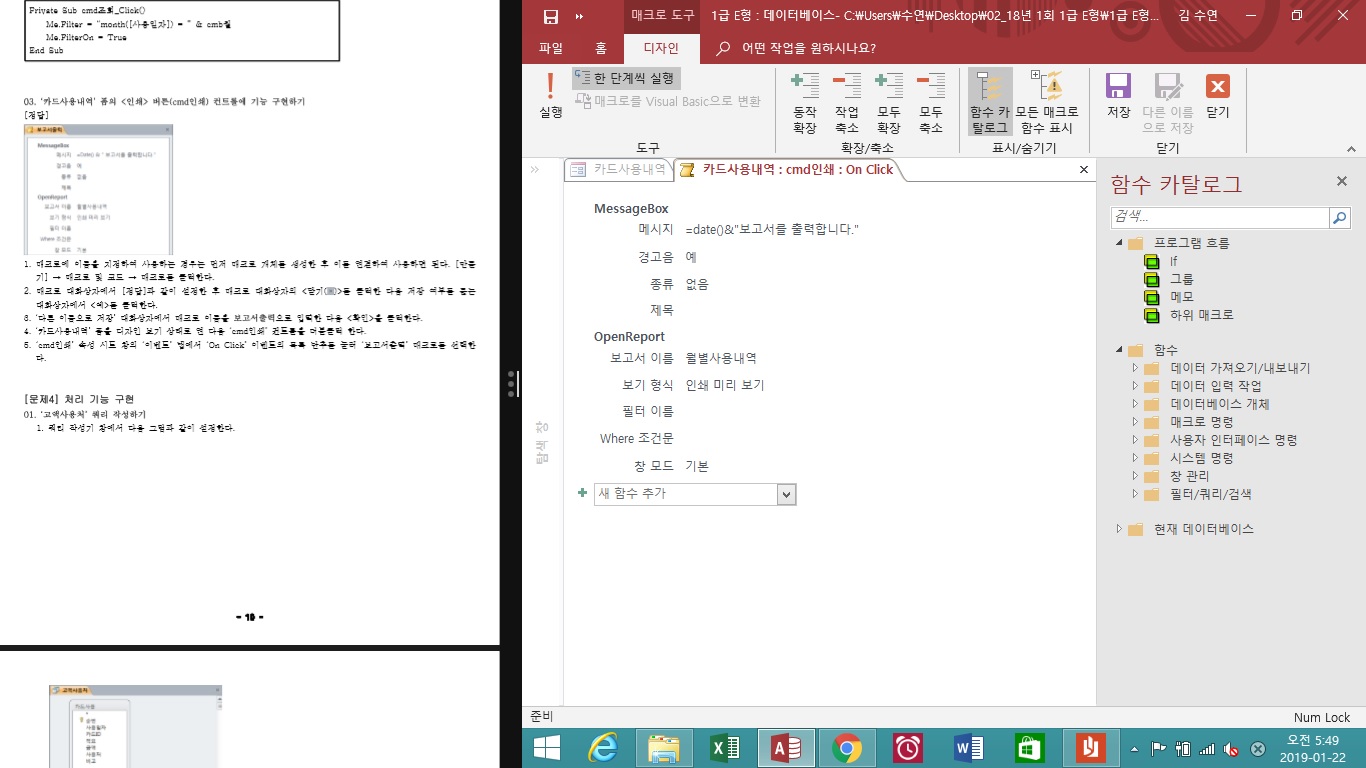Open Excel from the Windows taskbar
The height and width of the screenshot is (768, 1366).
pyautogui.click(x=724, y=747)
